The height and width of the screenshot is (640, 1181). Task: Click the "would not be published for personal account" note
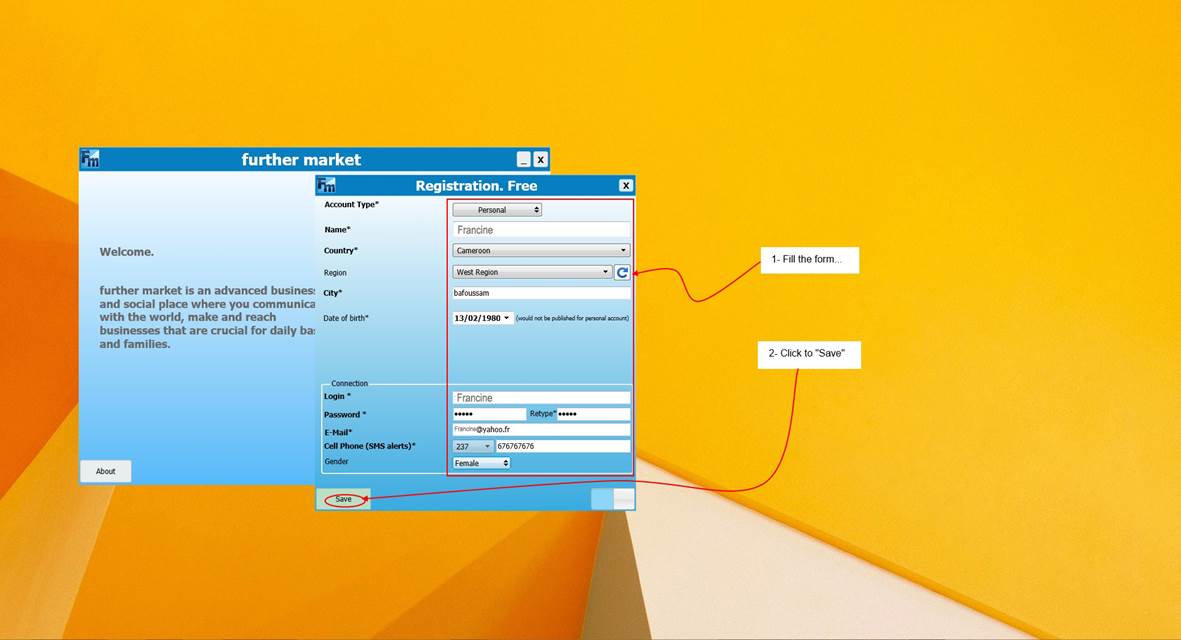point(572,318)
